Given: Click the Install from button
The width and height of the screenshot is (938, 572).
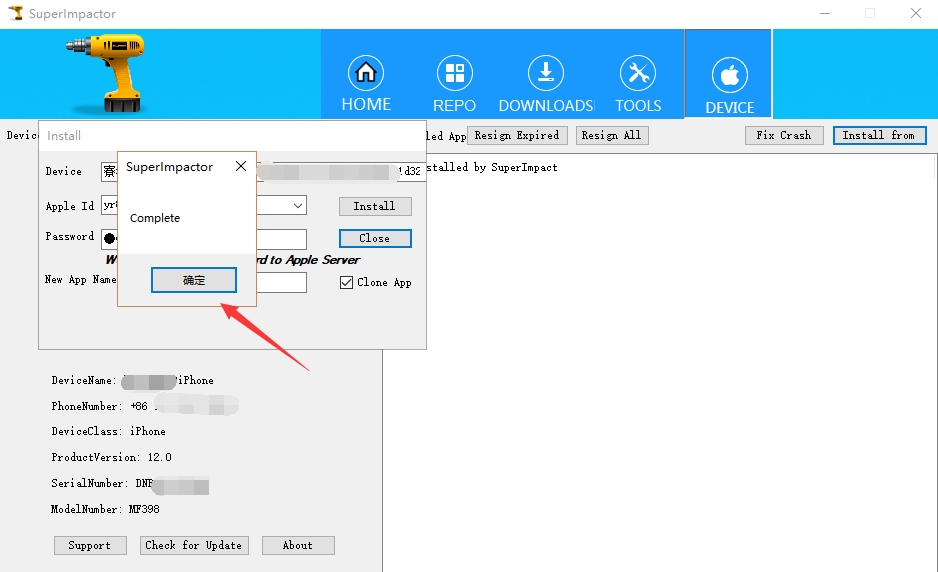Looking at the screenshot, I should click(x=879, y=135).
